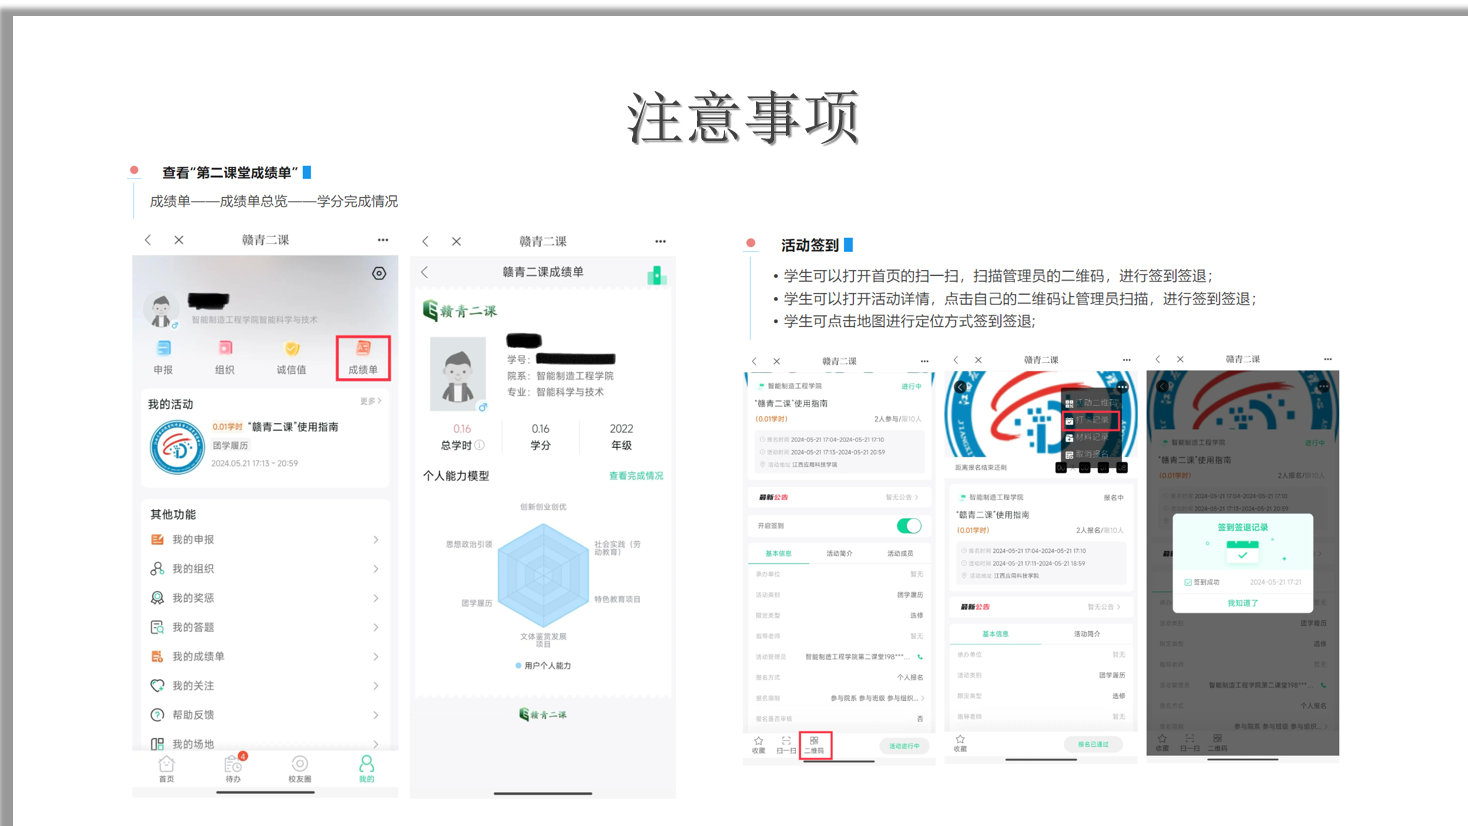Open three-dot menu above 签到签退记录 dialog screen

[x=1328, y=359]
